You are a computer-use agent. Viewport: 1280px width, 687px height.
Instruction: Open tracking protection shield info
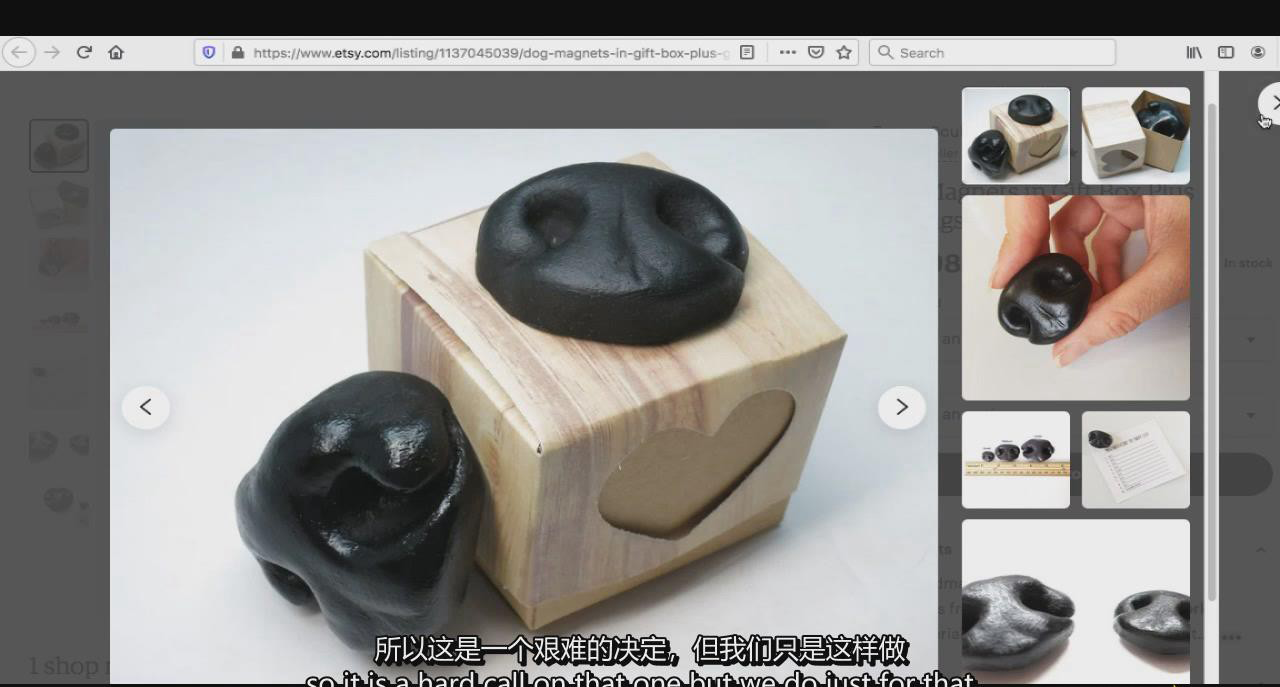(209, 52)
